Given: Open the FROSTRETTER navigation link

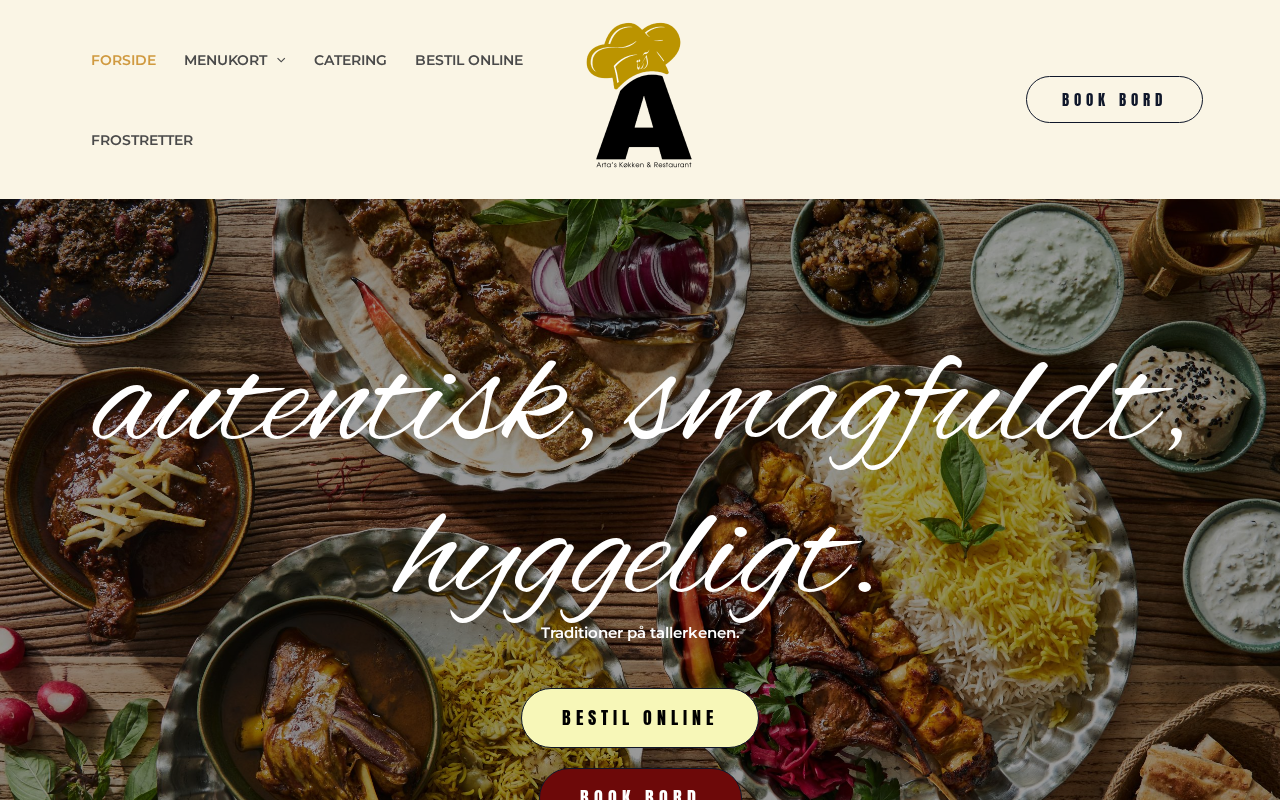Looking at the screenshot, I should [142, 140].
